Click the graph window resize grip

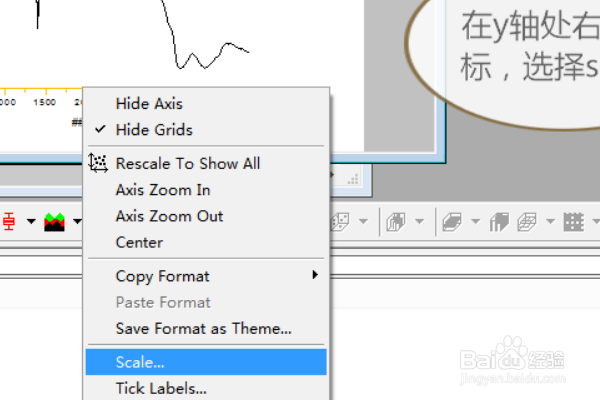pos(353,179)
